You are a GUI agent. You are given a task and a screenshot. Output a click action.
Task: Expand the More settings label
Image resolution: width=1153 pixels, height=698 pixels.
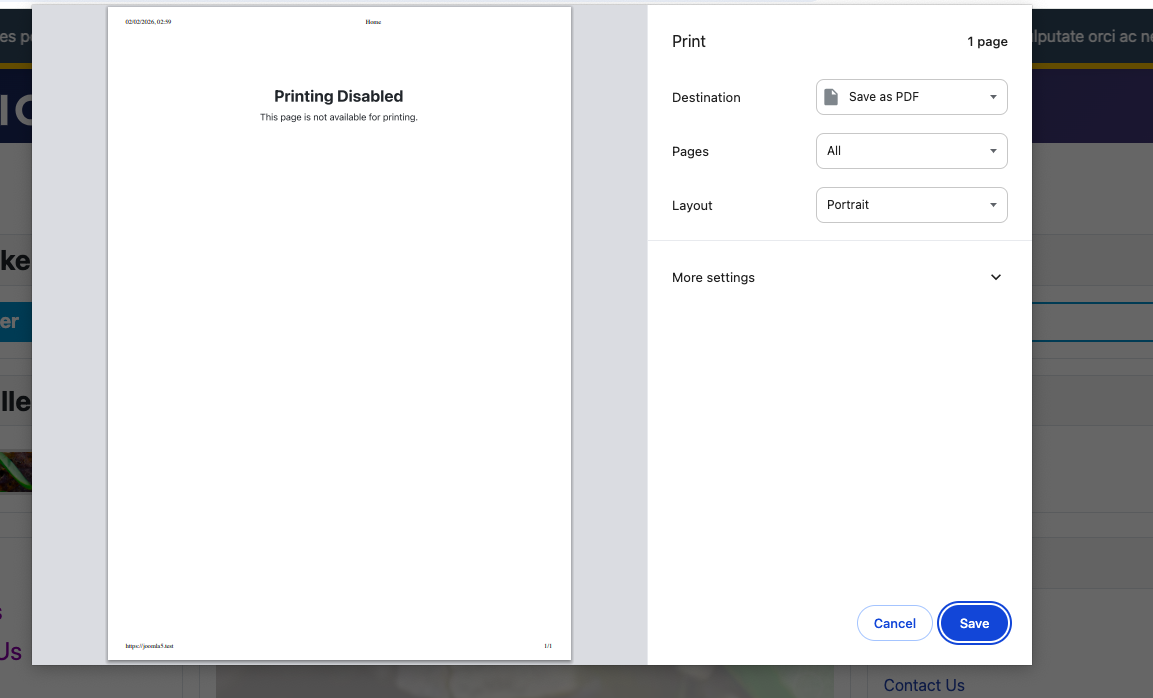[713, 277]
